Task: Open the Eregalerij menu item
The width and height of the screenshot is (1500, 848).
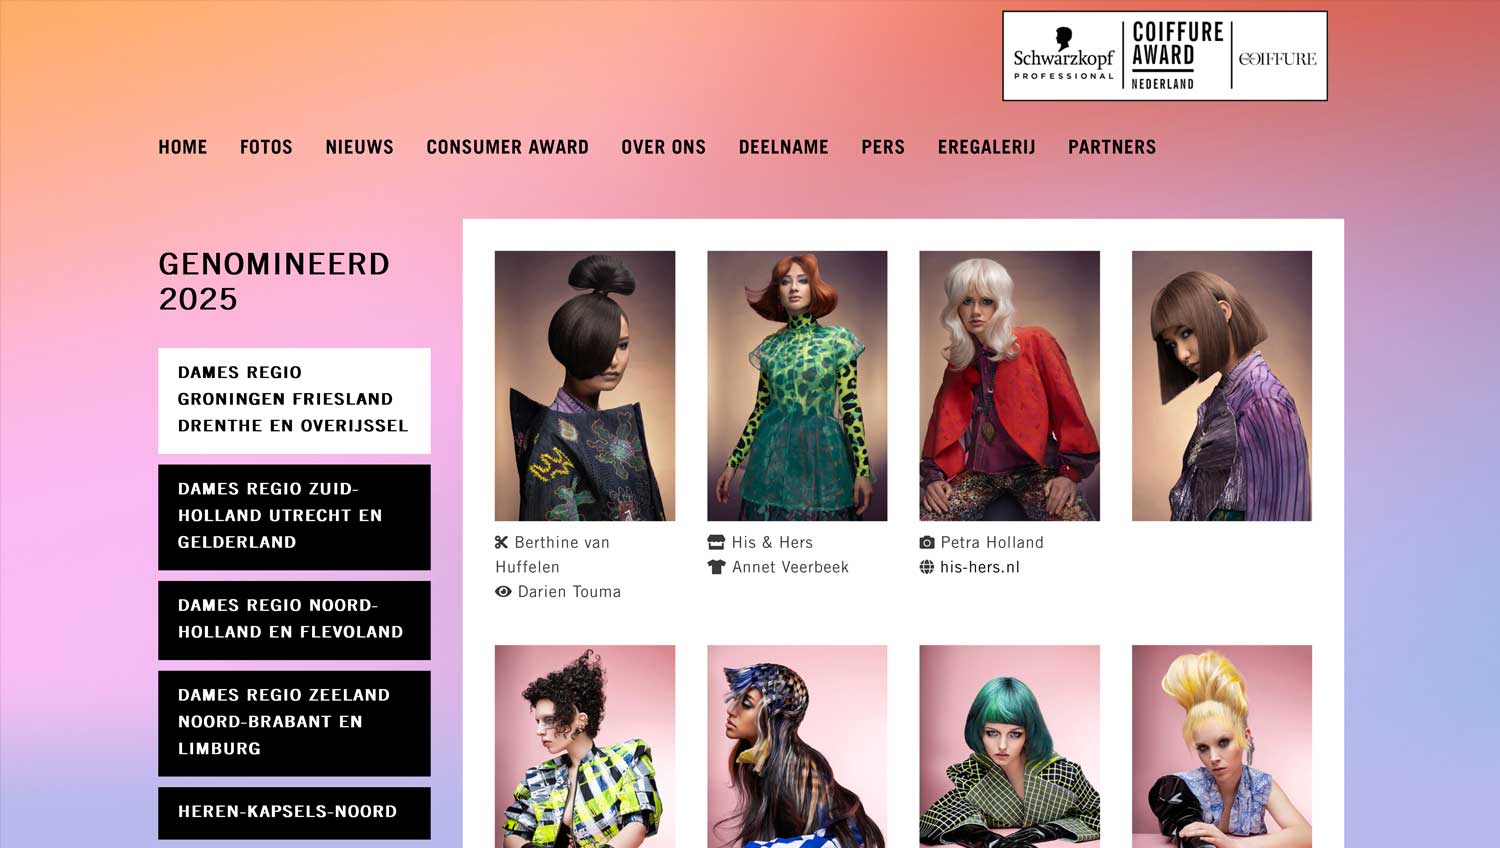Action: click(986, 147)
